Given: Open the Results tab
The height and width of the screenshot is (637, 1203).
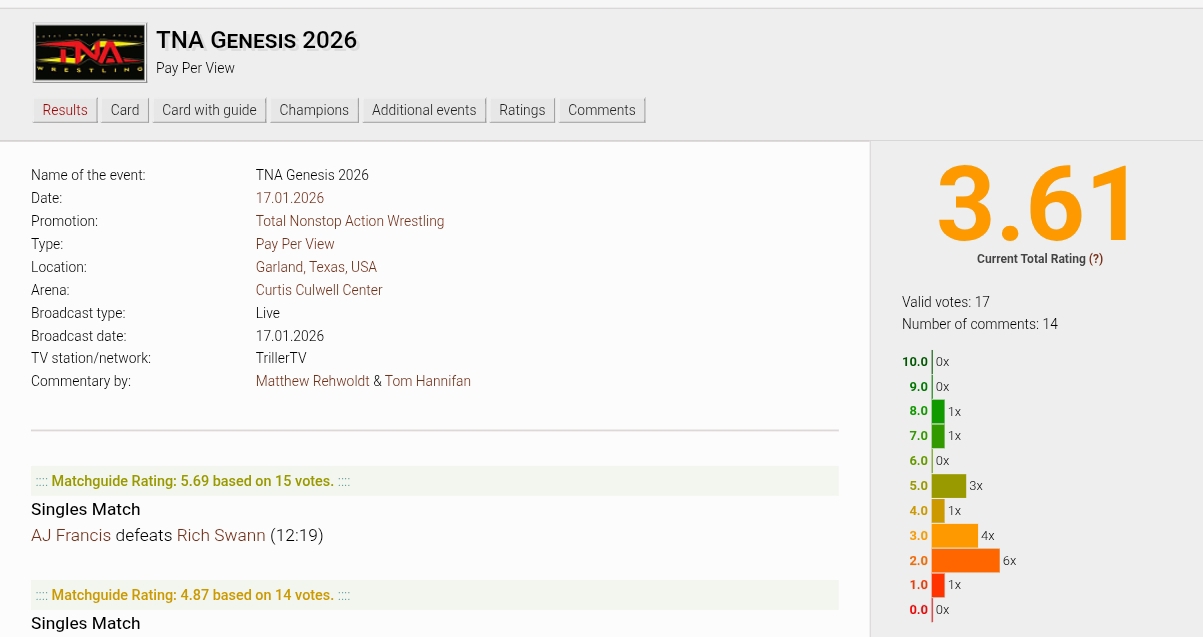Looking at the screenshot, I should click(65, 110).
